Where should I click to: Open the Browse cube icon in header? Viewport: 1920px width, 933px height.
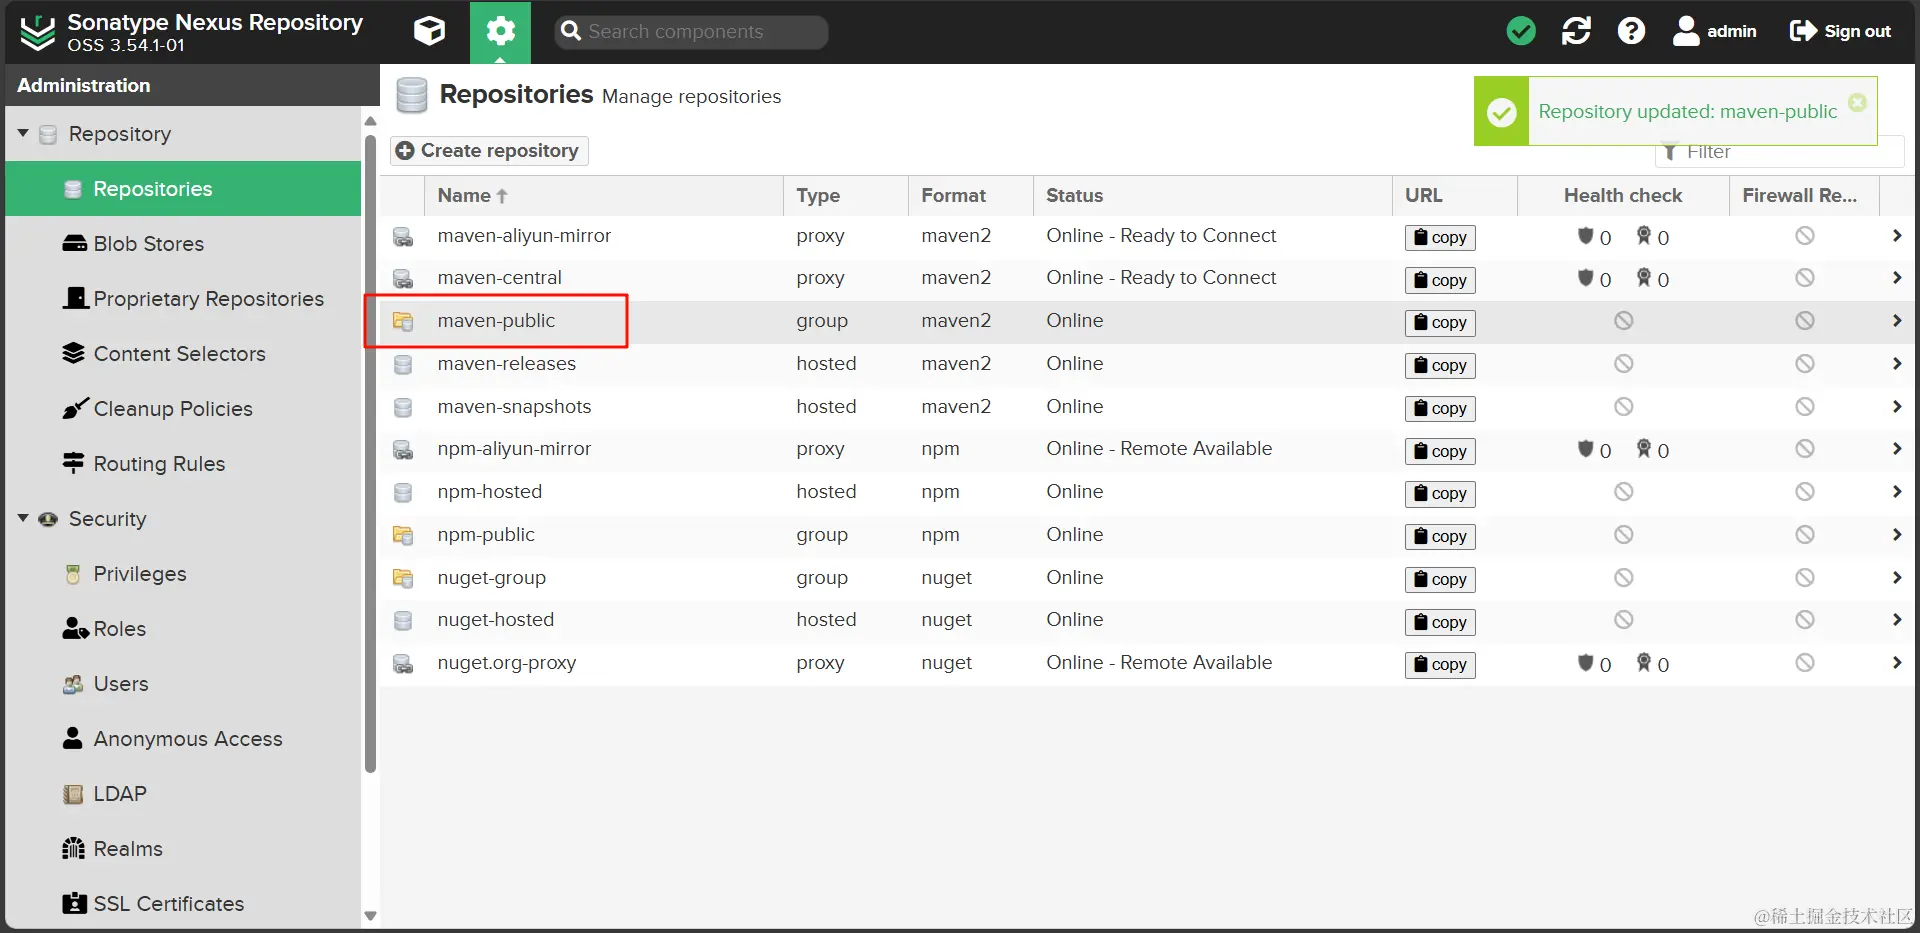coord(429,31)
